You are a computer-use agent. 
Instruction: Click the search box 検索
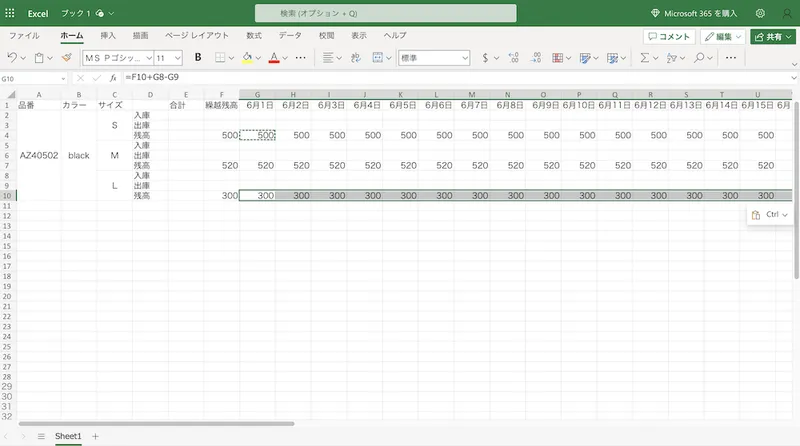click(x=386, y=13)
